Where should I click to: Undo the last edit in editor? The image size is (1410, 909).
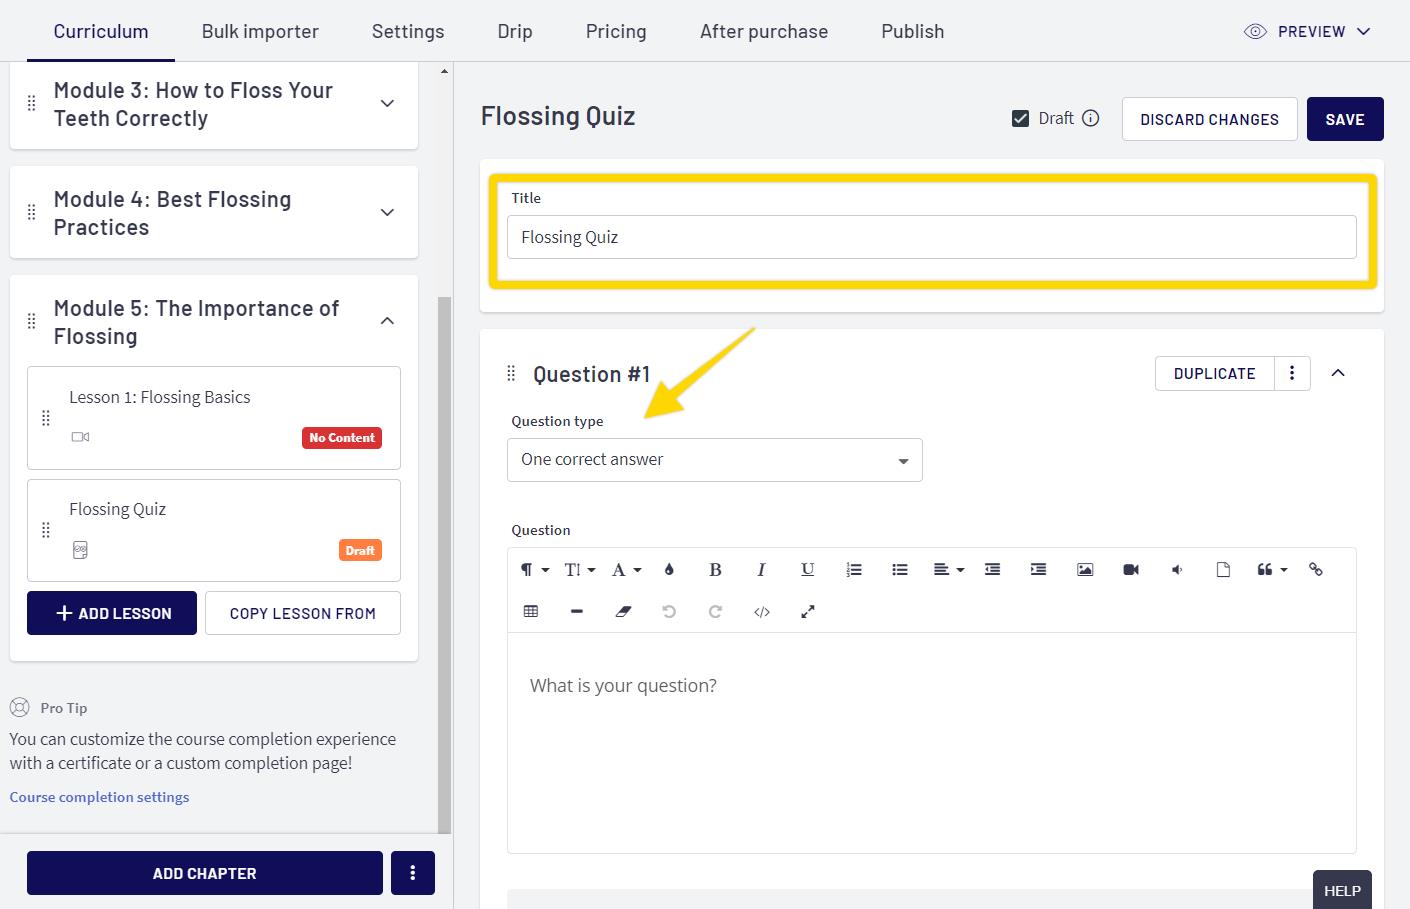tap(669, 612)
